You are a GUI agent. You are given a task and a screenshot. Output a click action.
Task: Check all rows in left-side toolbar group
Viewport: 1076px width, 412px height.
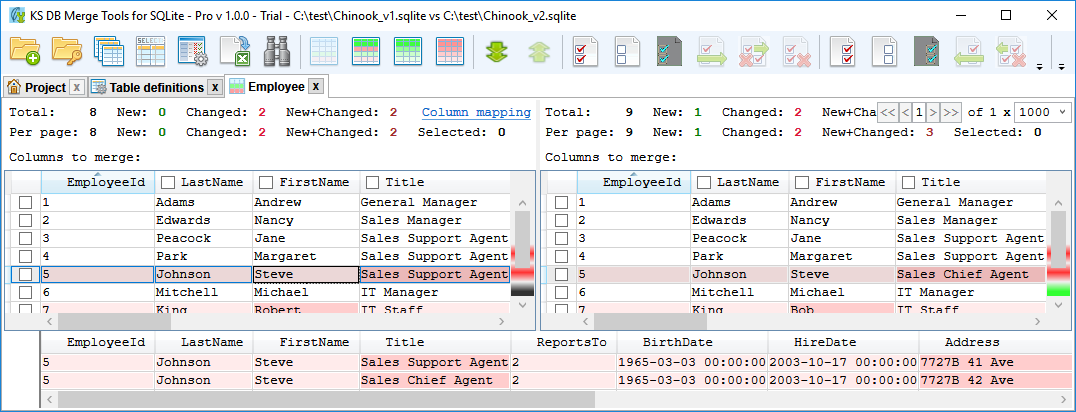(x=585, y=52)
